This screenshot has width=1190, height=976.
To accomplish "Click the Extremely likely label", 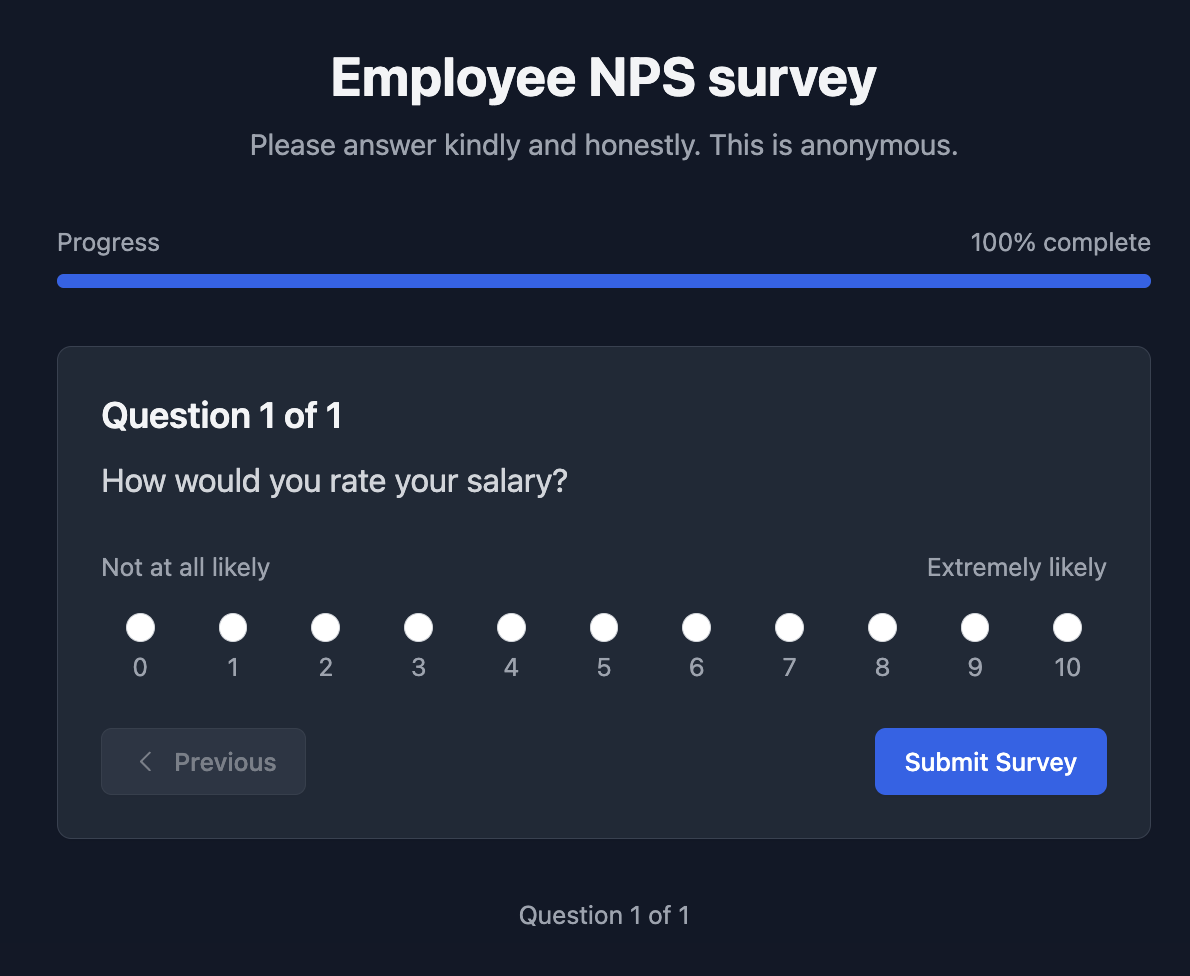I will click(x=1016, y=567).
